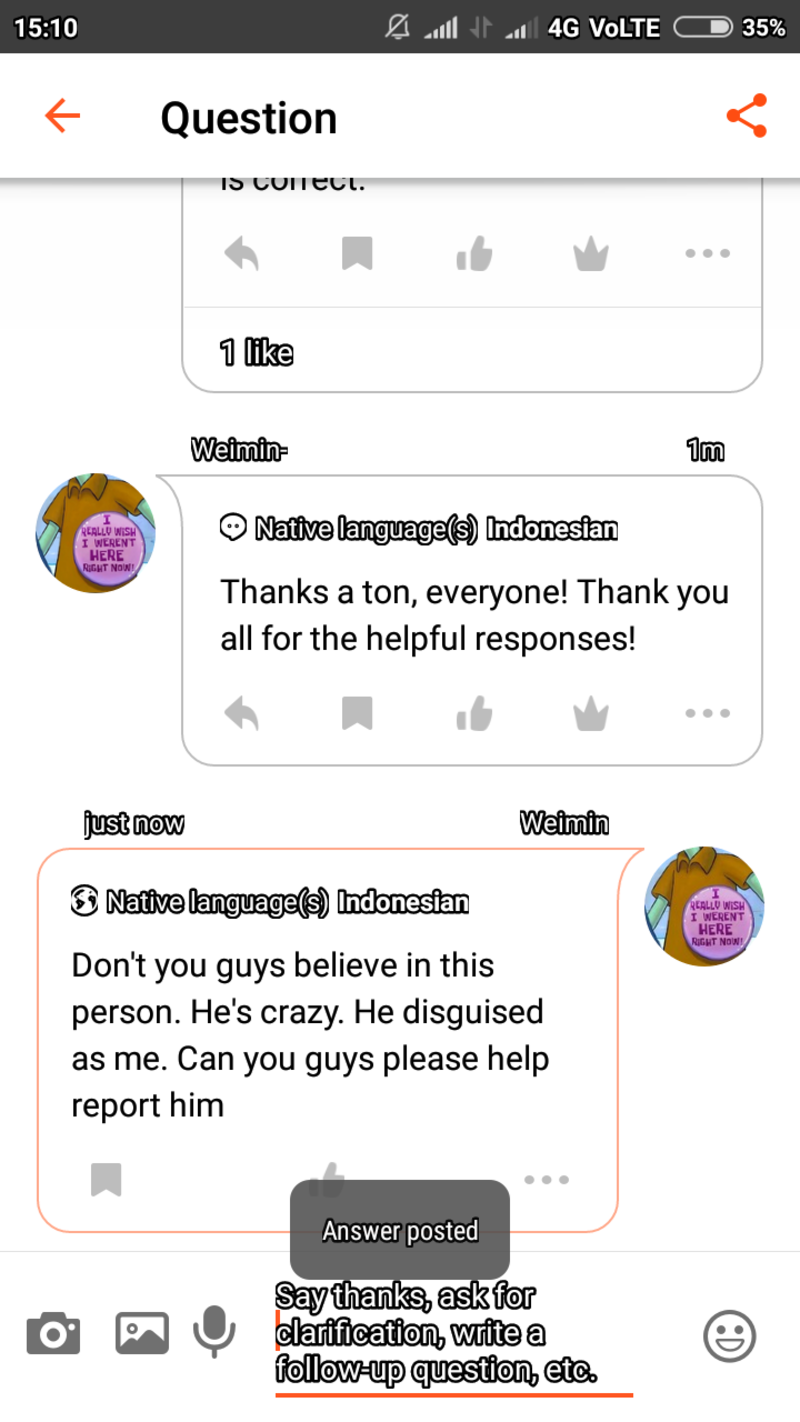Like the top answer above '1 like'
The image size is (800, 1422).
(x=474, y=253)
